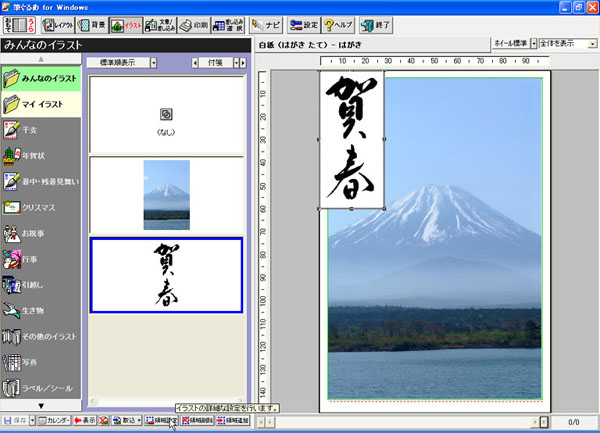Open the 写真 (Photo) category
Image resolution: width=600 pixels, height=433 pixels.
(x=41, y=362)
